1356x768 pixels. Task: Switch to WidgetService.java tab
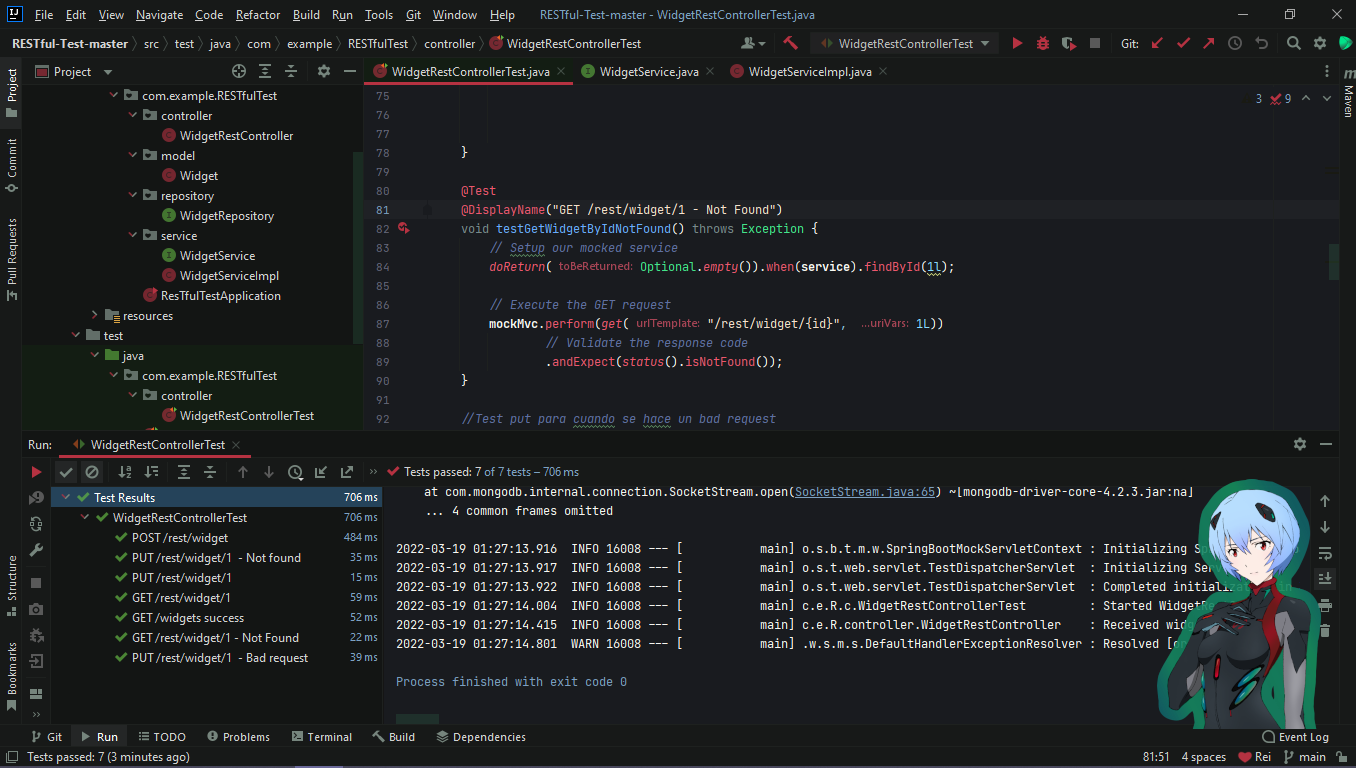click(x=648, y=71)
